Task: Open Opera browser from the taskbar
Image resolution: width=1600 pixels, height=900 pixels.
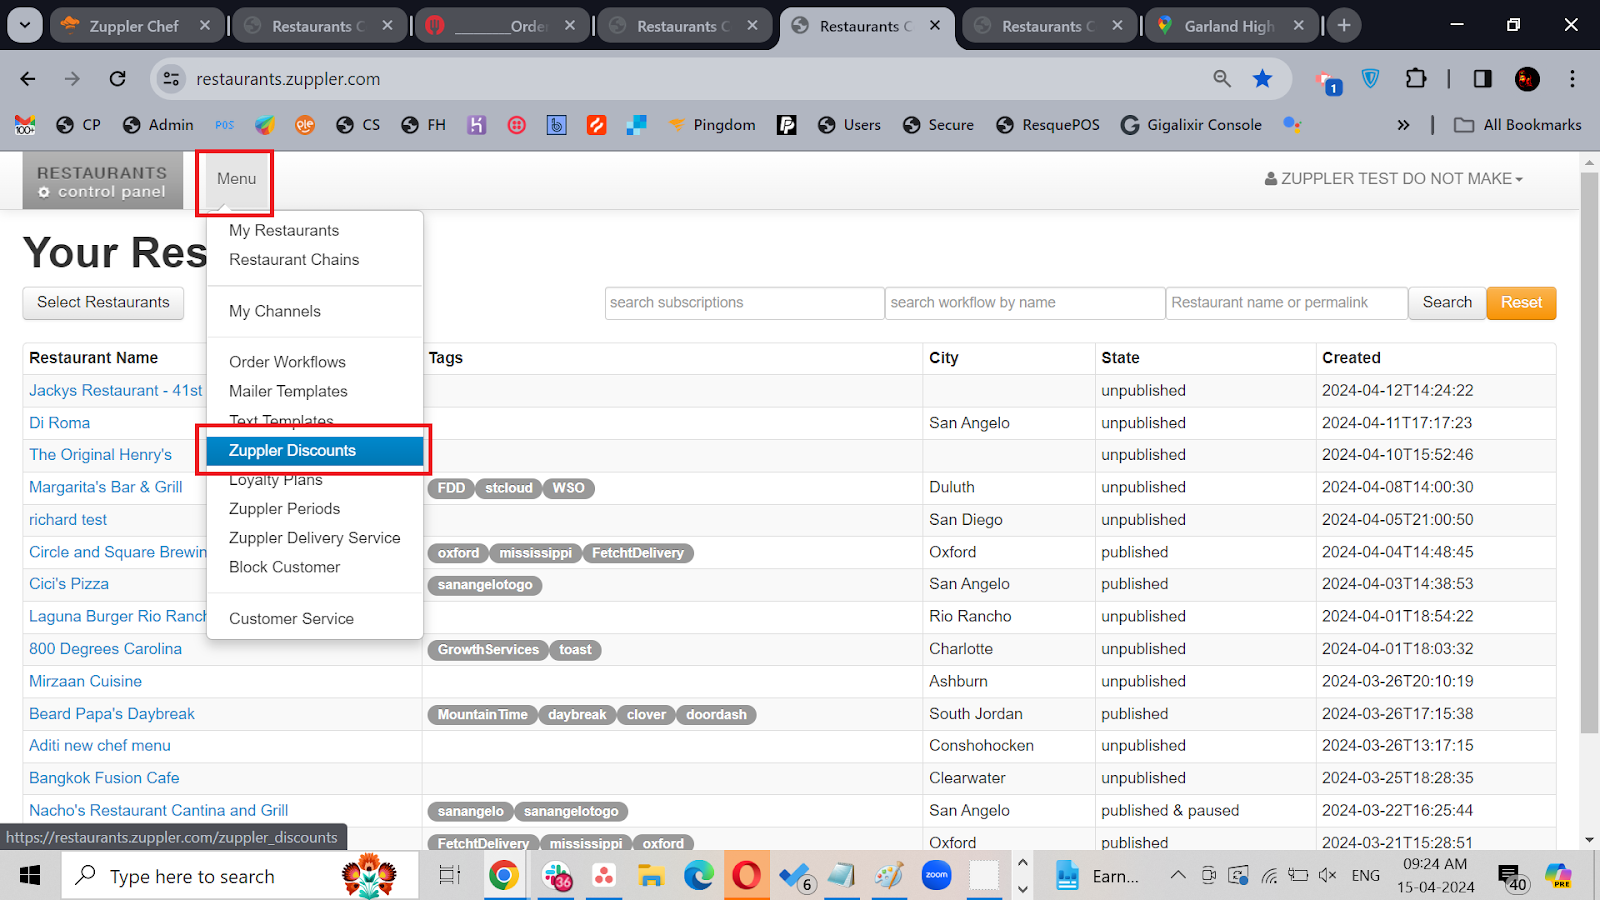Action: click(x=746, y=876)
